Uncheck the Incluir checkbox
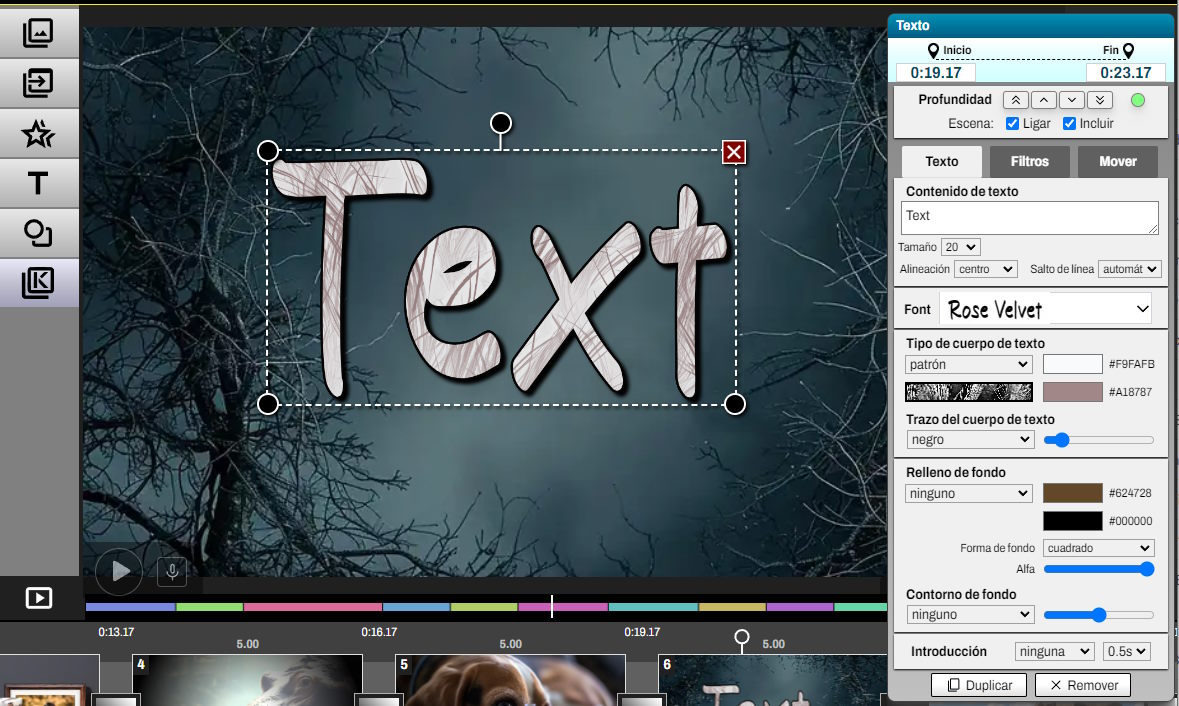Screen dimensions: 1179x706 [x=1069, y=124]
